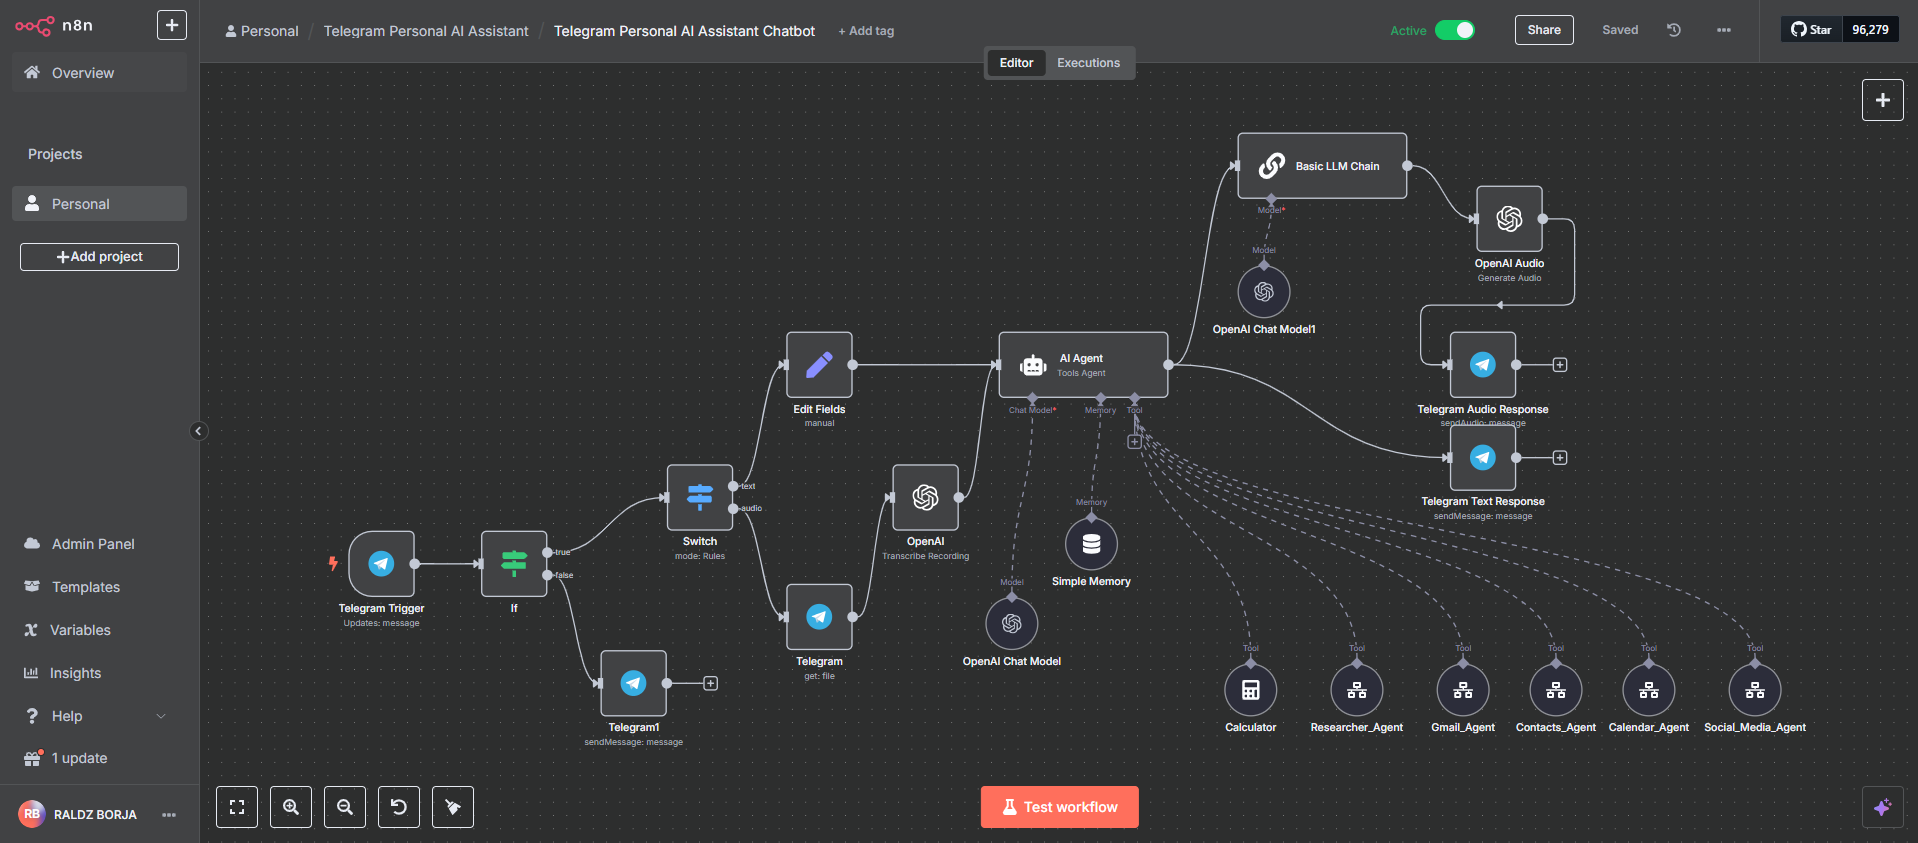Collapse the left sidebar
The image size is (1918, 843).
tap(198, 431)
